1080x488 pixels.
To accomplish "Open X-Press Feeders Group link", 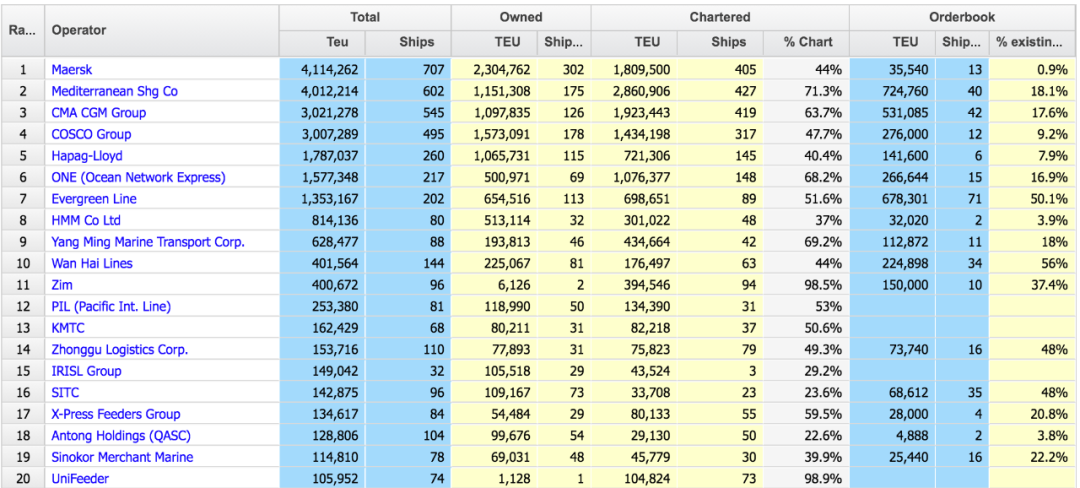I will coord(115,414).
